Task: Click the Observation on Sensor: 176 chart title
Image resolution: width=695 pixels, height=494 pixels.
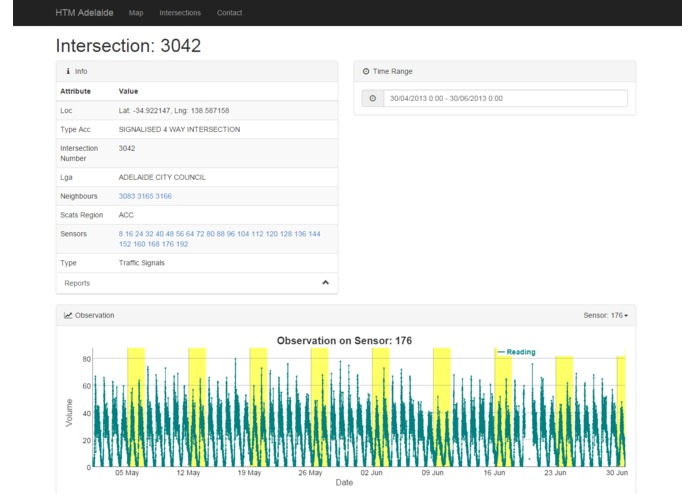Action: (x=344, y=341)
